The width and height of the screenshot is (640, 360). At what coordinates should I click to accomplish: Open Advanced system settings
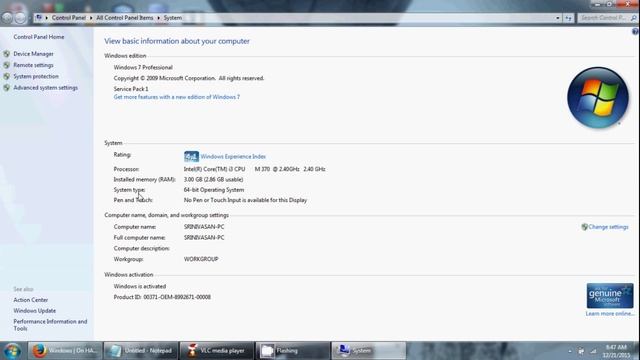[x=45, y=88]
